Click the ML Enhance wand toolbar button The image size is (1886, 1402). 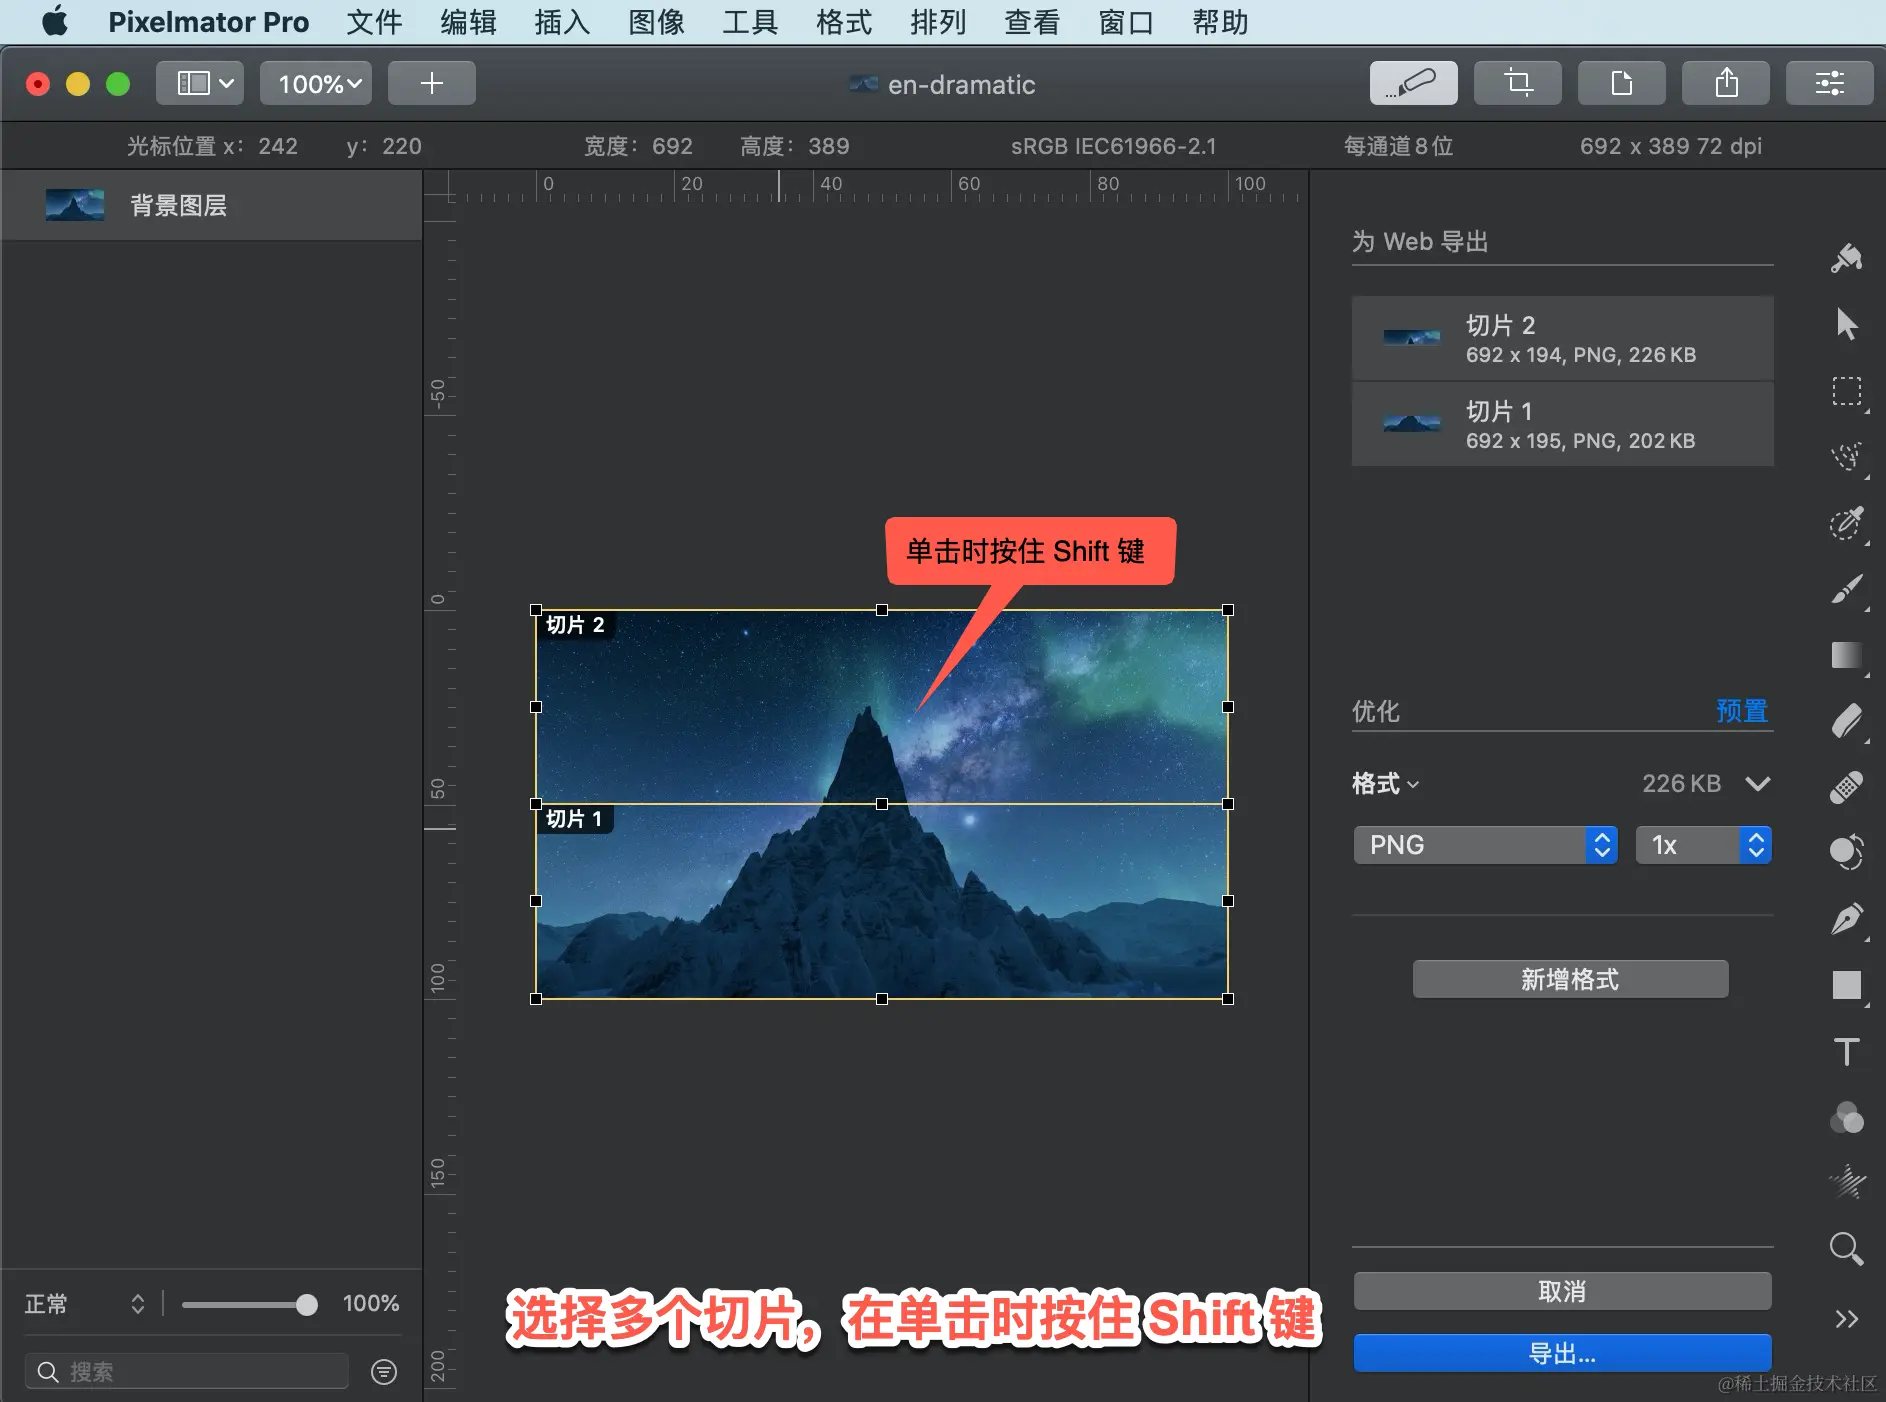pos(1413,83)
